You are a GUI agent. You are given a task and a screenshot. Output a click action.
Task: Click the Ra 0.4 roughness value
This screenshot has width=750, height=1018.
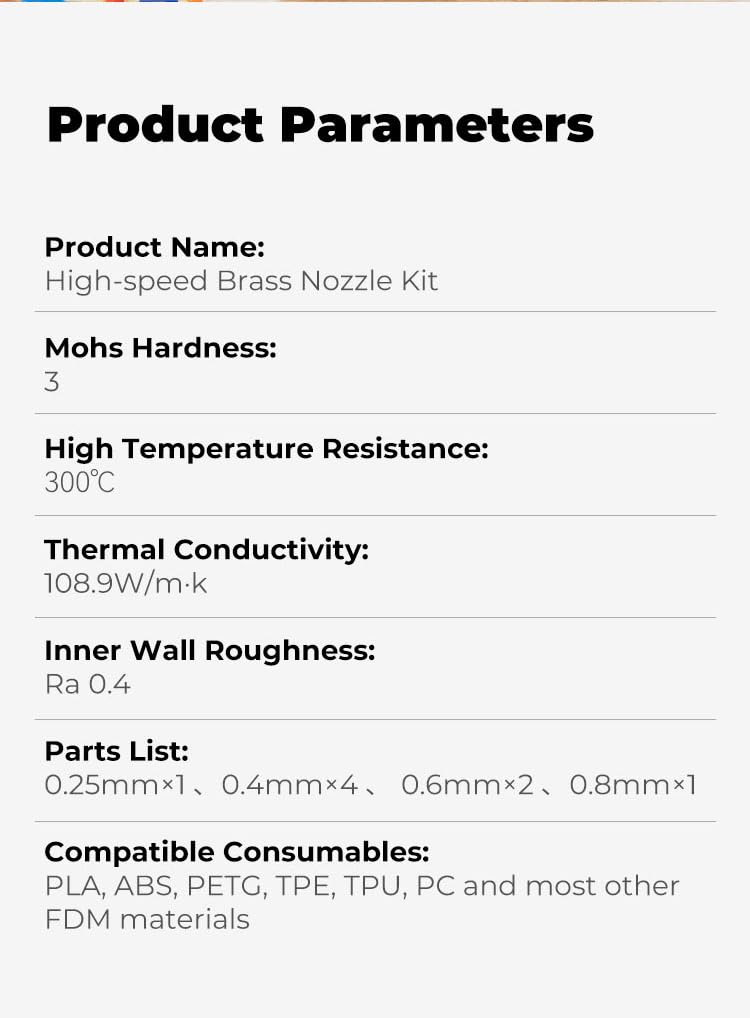88,684
